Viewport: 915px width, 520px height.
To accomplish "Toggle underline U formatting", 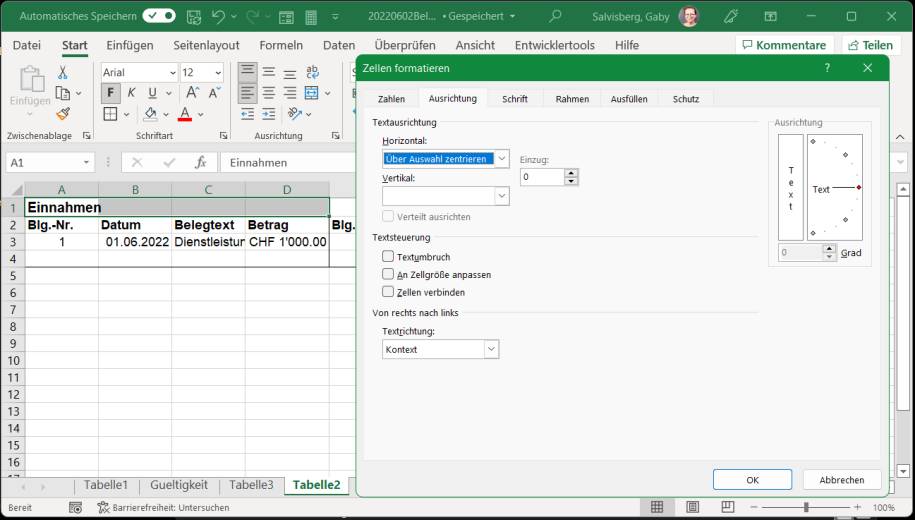I will click(x=152, y=93).
